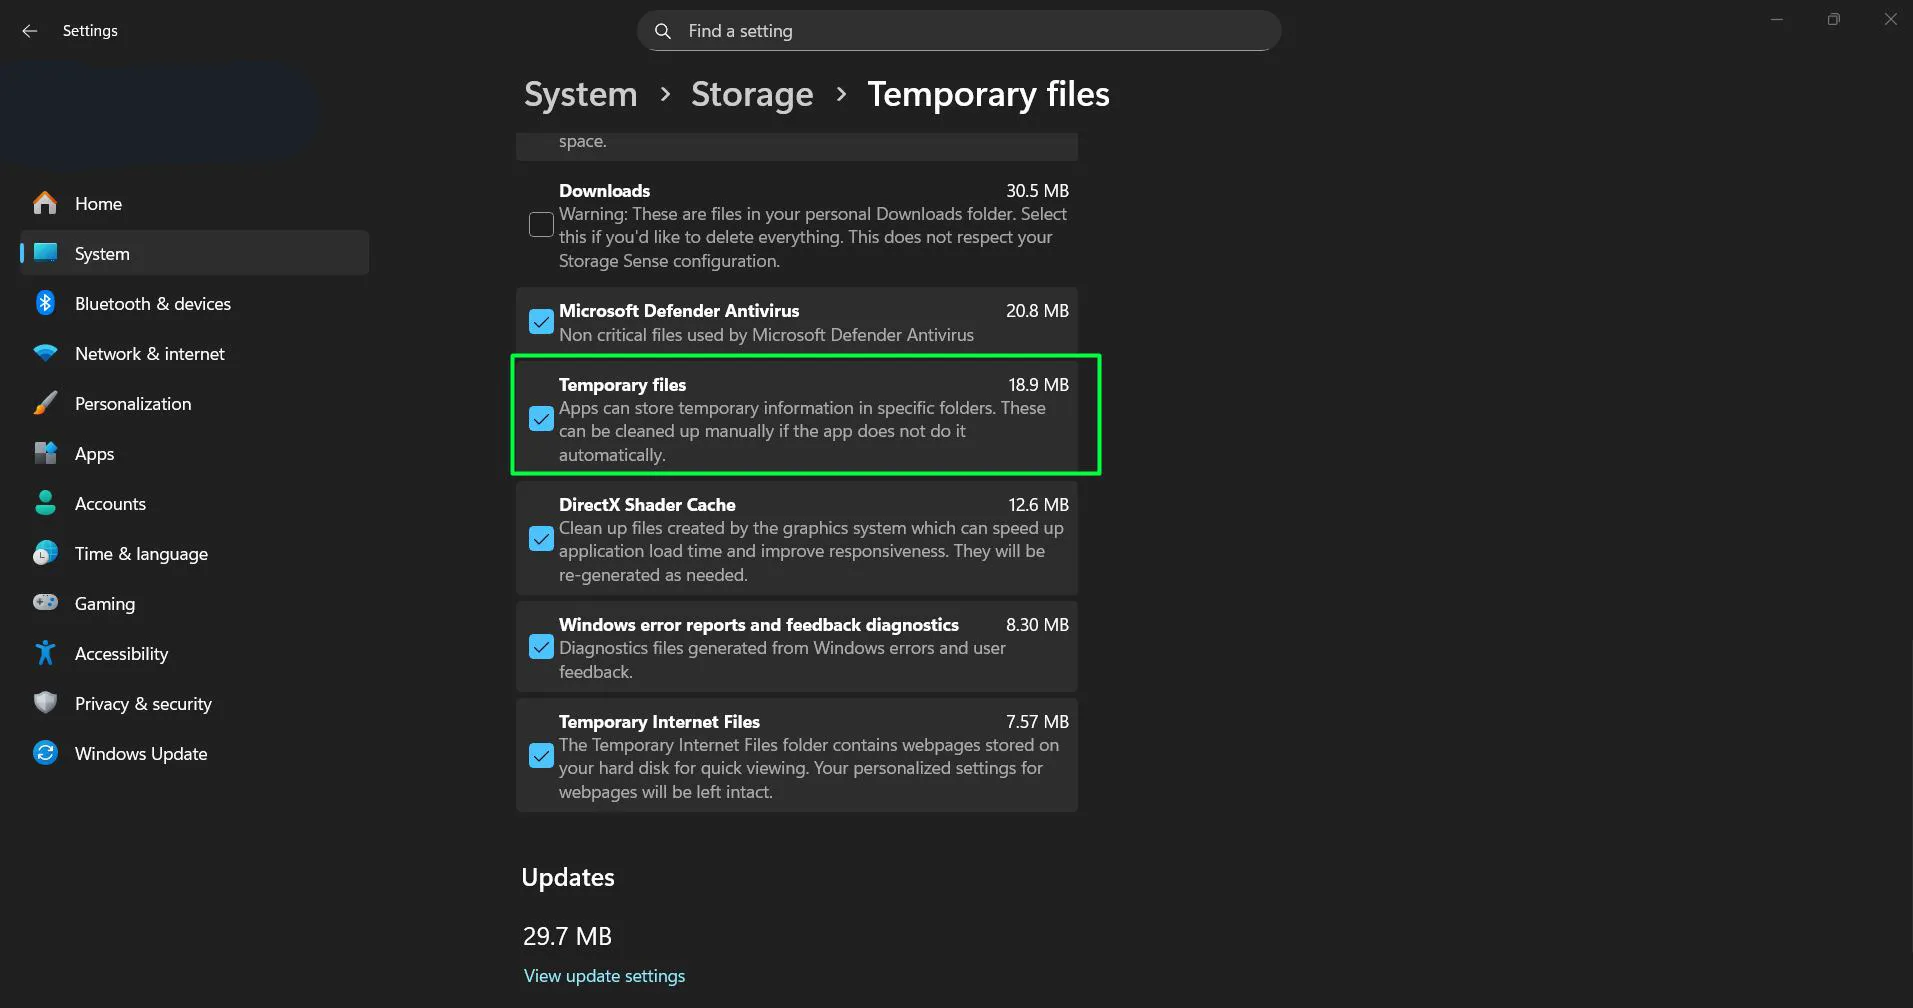Select the Privacy & security shield icon
The width and height of the screenshot is (1913, 1008).
[x=45, y=703]
